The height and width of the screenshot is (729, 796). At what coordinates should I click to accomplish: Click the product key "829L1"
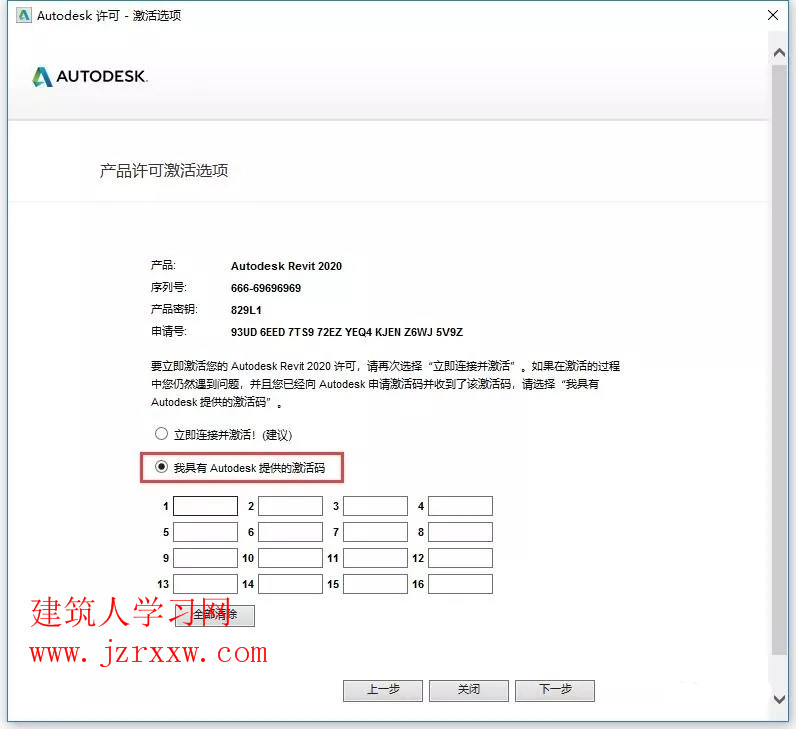click(x=246, y=310)
